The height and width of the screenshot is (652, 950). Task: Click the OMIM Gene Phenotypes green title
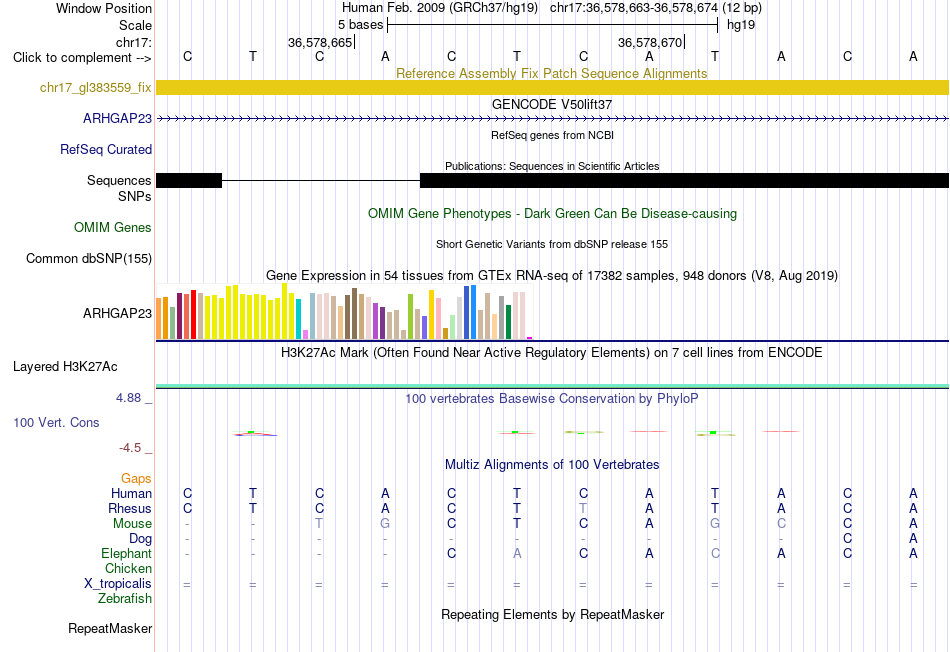point(552,213)
